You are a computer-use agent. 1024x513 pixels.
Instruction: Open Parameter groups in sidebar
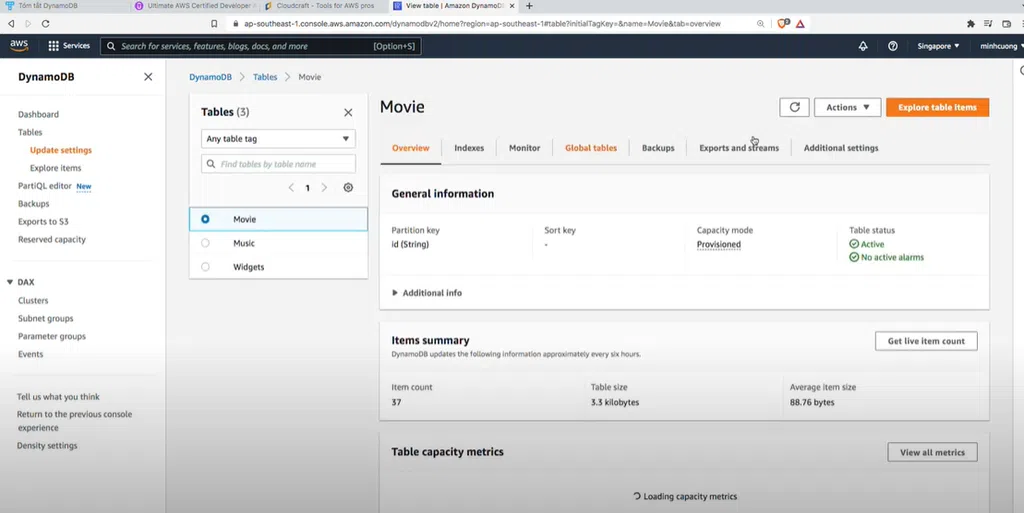[52, 336]
